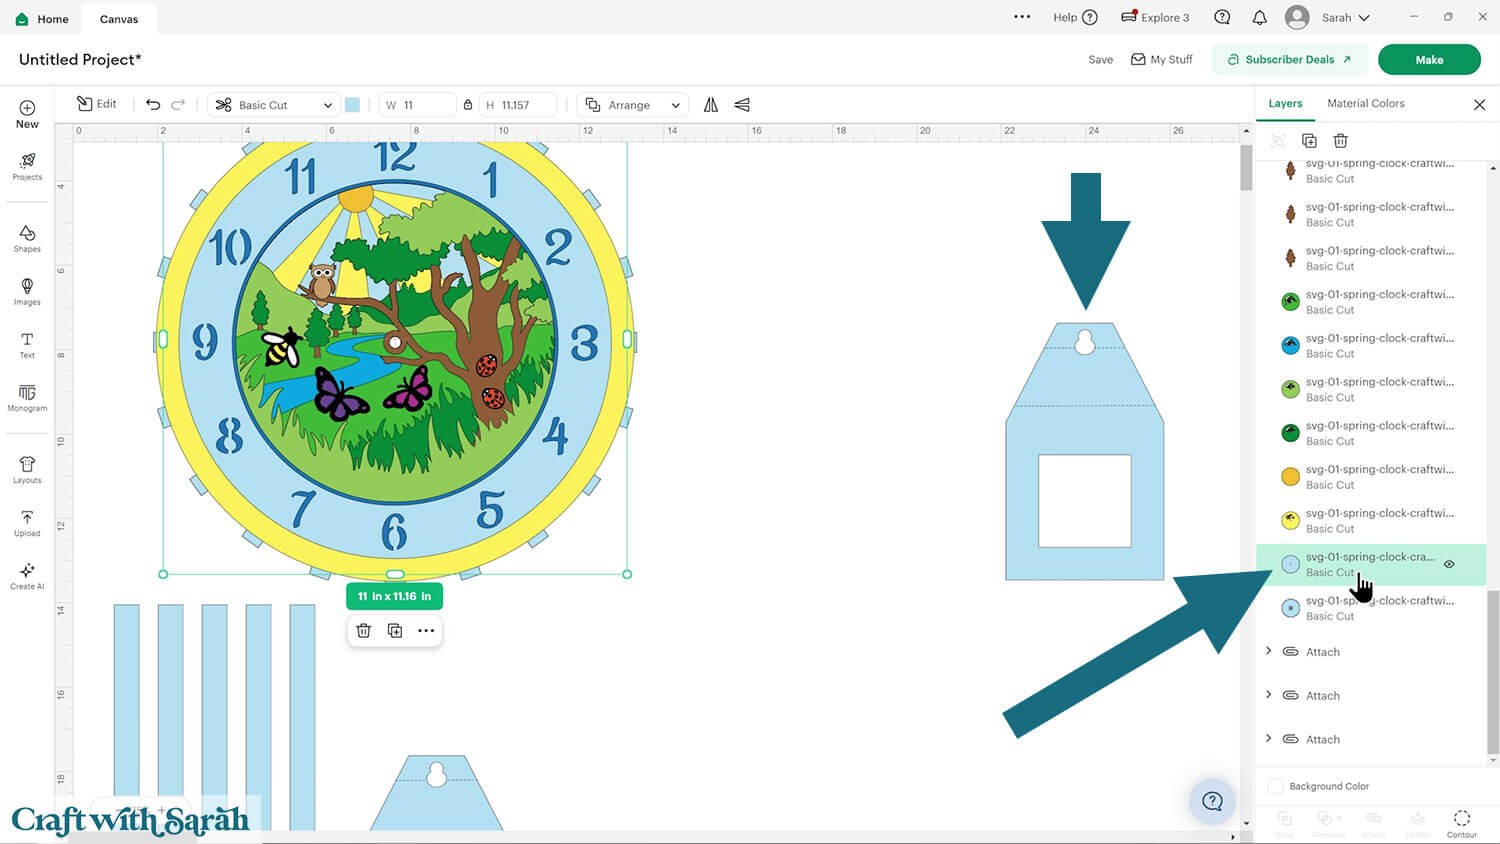The image size is (1500, 844).
Task: Click the Flip icon in the toolbar
Action: click(711, 104)
